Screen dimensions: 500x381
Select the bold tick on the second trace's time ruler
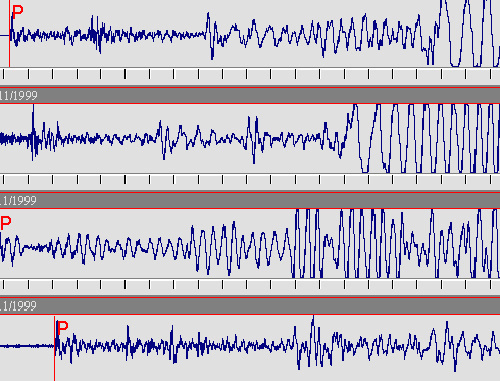click(x=125, y=179)
